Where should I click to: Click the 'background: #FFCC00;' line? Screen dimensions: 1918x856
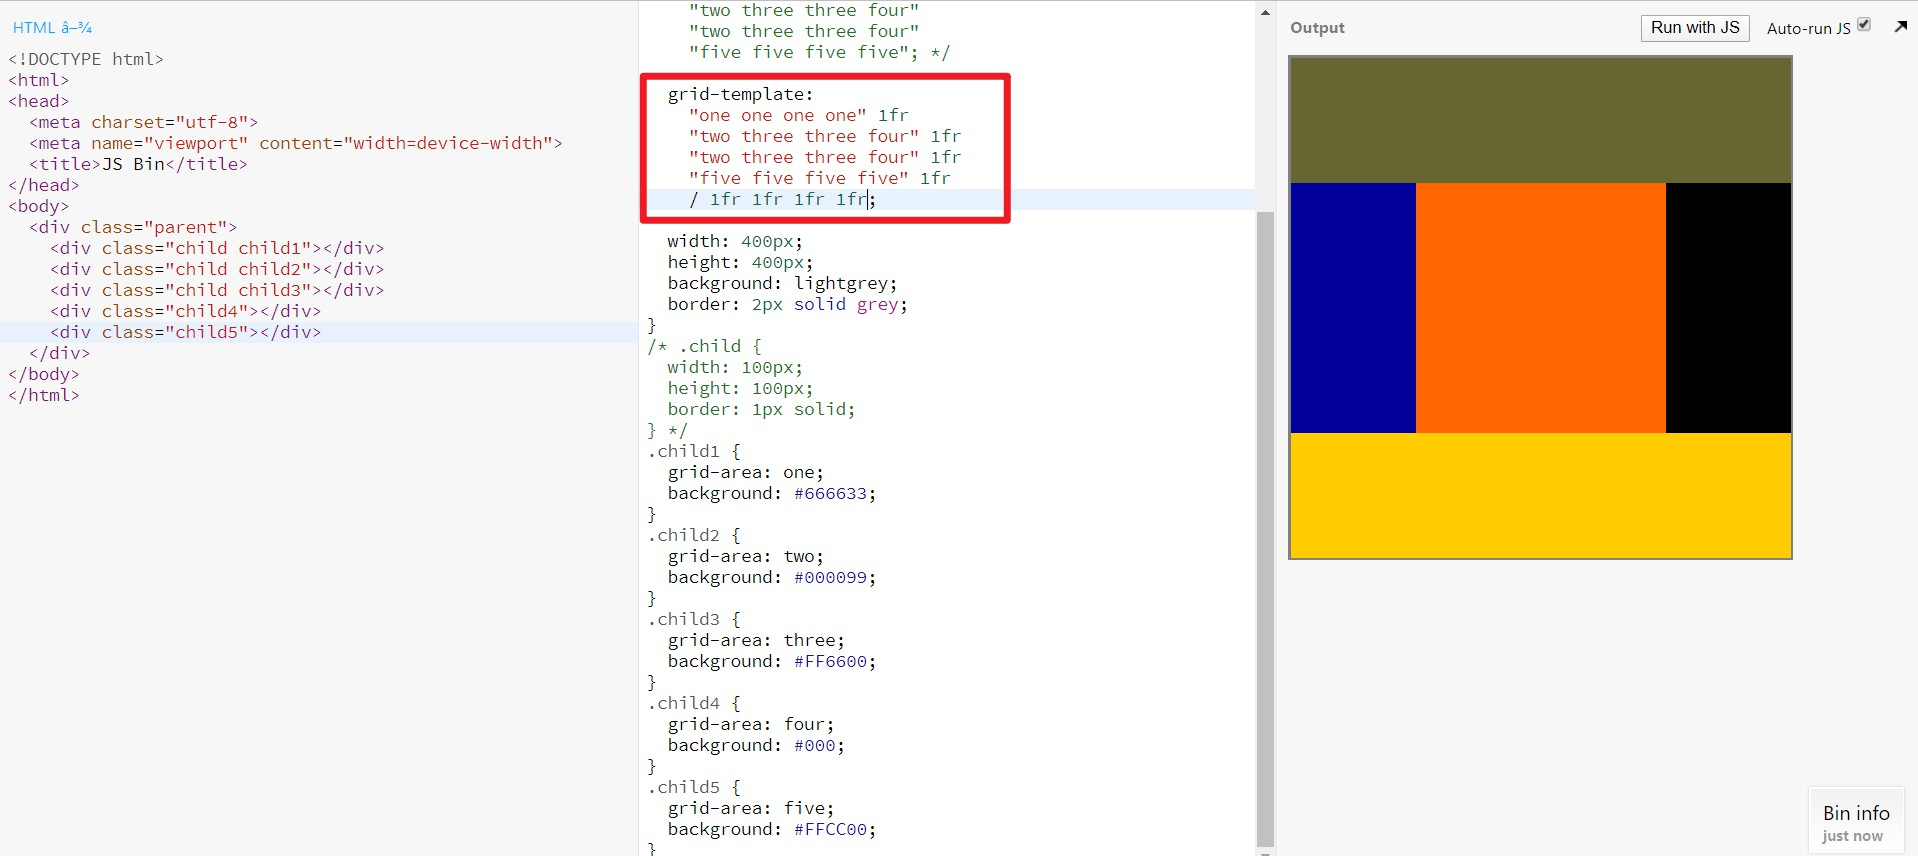click(x=772, y=829)
